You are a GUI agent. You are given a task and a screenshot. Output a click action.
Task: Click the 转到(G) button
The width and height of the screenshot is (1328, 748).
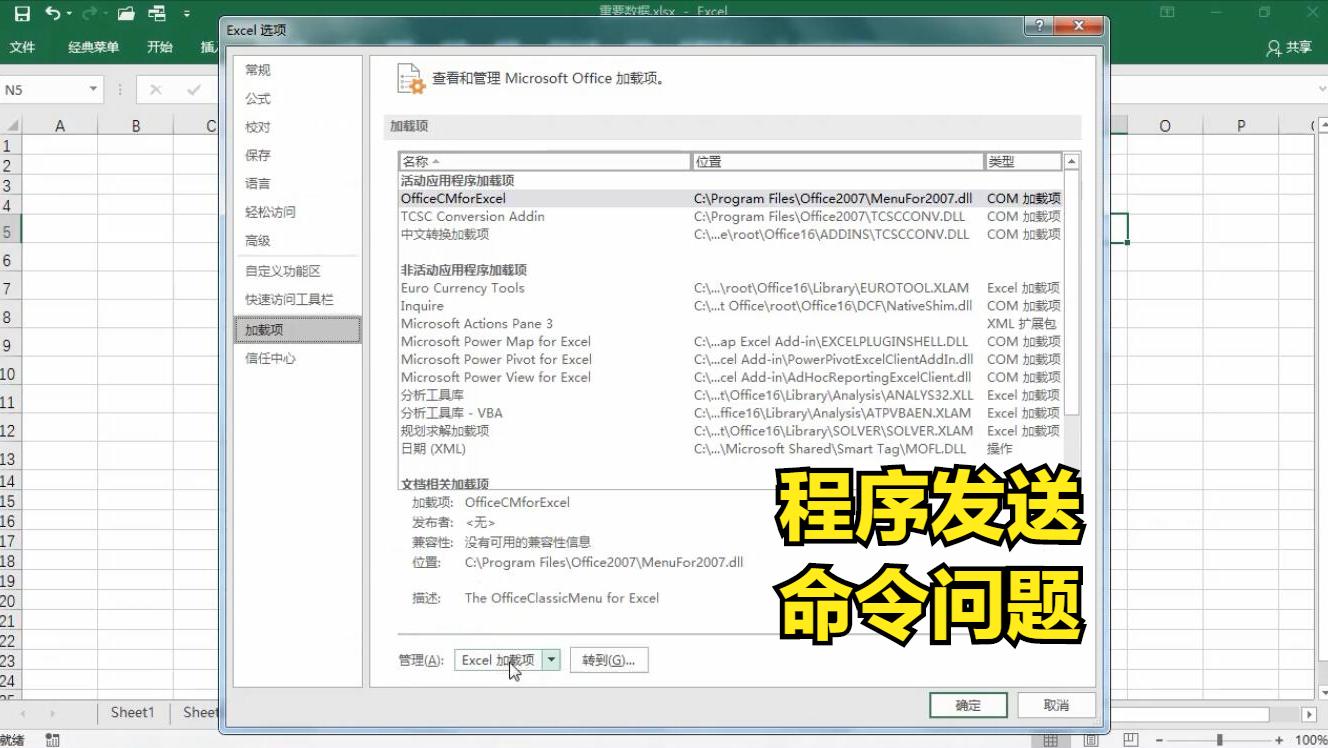tap(609, 659)
